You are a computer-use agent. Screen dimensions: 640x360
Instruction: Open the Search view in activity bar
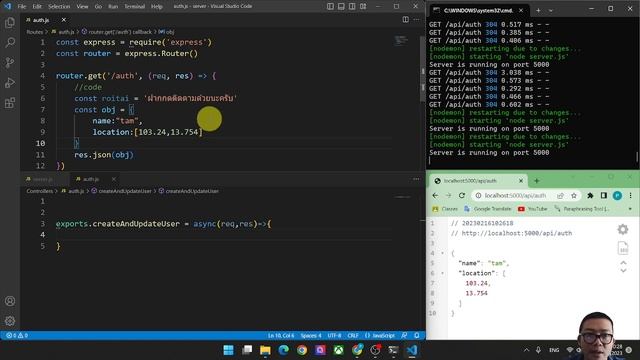(10, 42)
